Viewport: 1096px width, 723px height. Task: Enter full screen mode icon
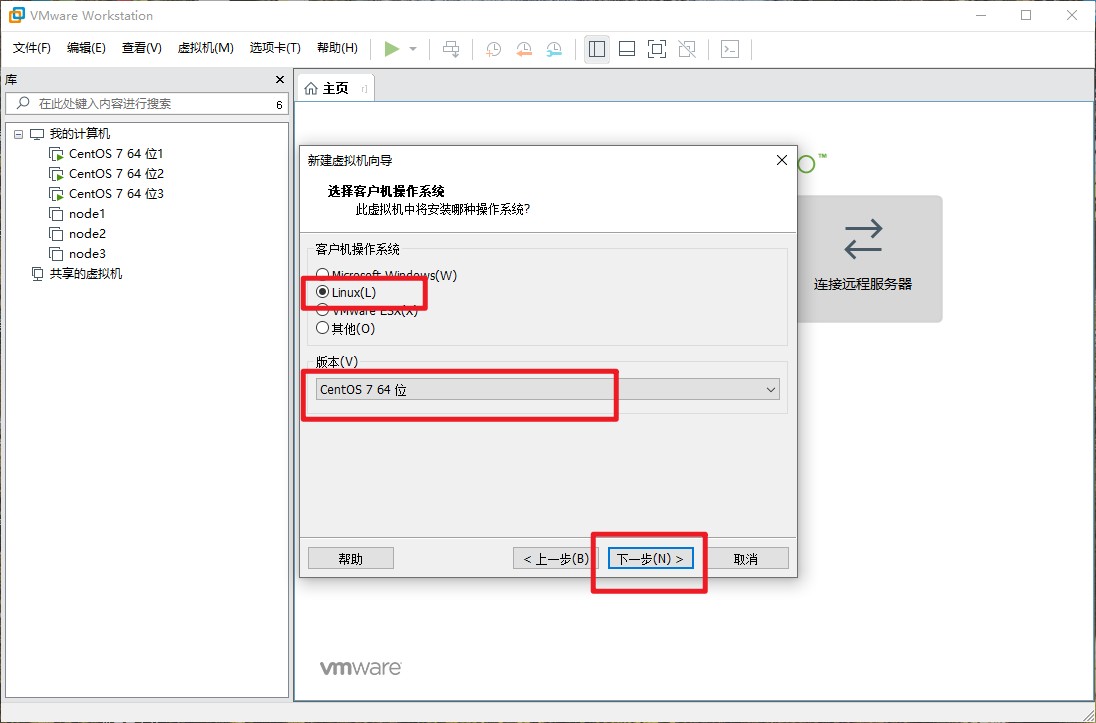657,48
